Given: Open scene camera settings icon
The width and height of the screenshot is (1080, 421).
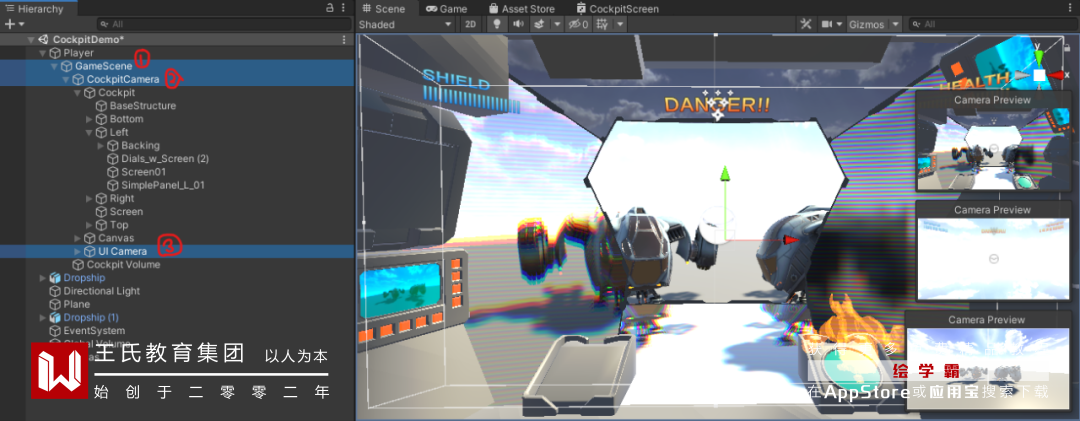Looking at the screenshot, I should [827, 24].
